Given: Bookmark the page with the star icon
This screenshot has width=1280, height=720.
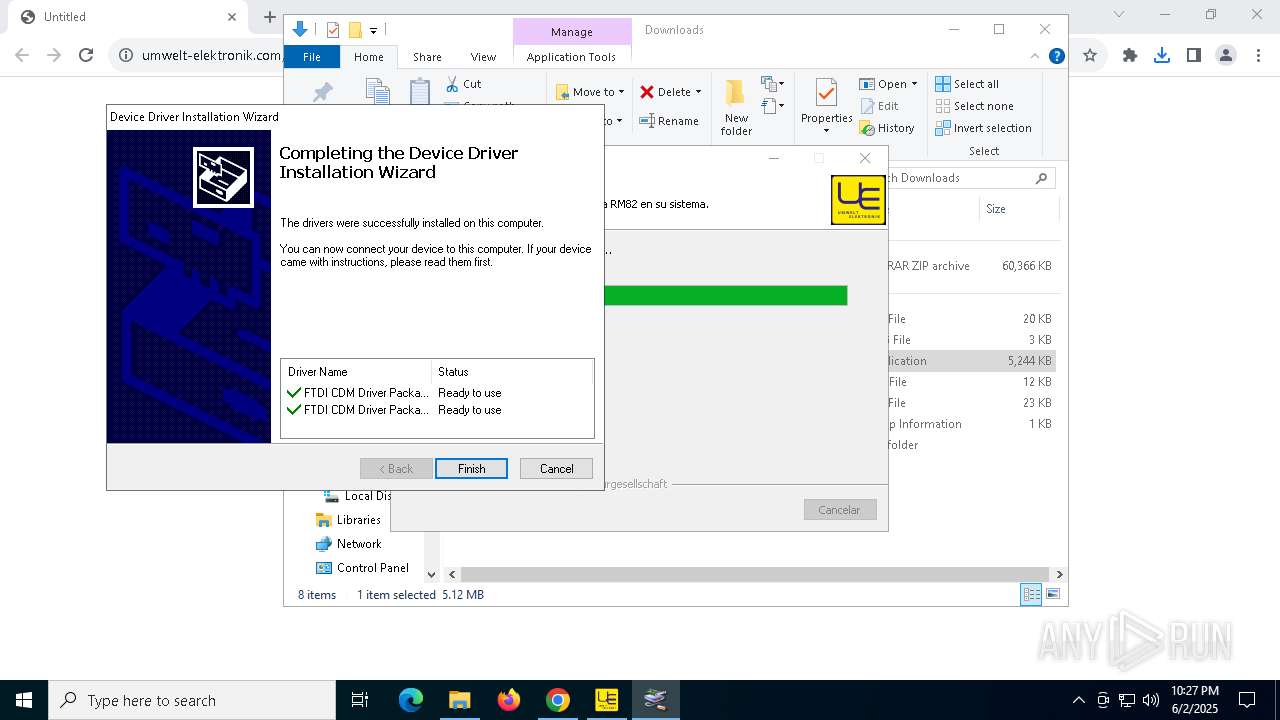Looking at the screenshot, I should 1090,55.
